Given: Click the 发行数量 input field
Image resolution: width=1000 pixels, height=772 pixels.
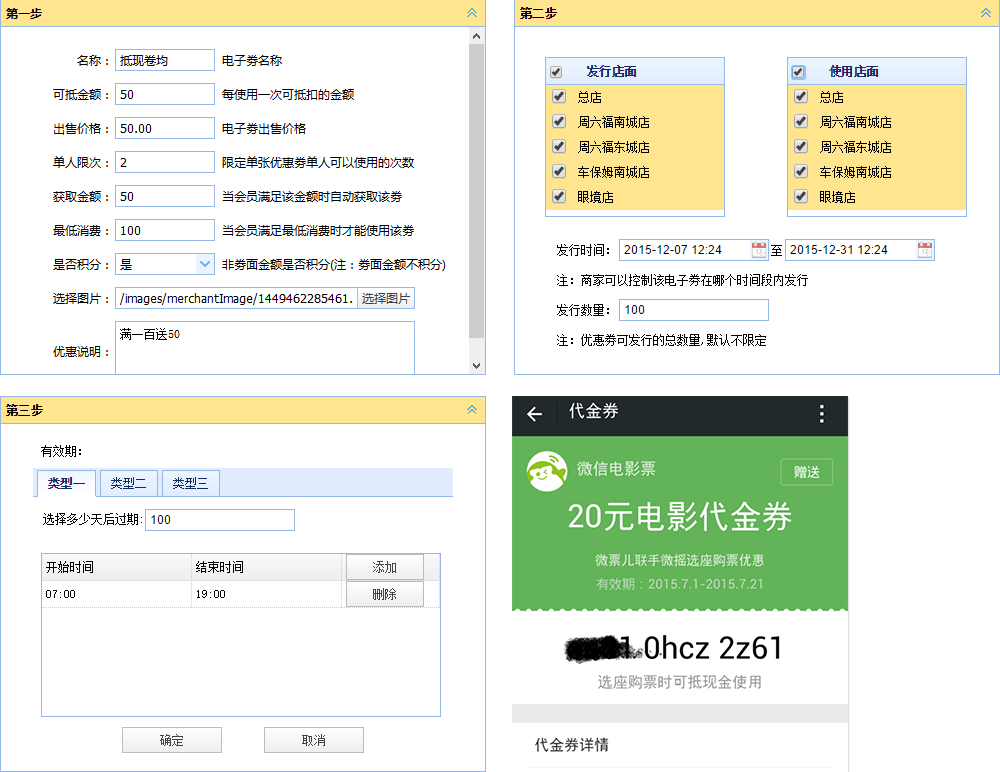Looking at the screenshot, I should click(x=693, y=310).
